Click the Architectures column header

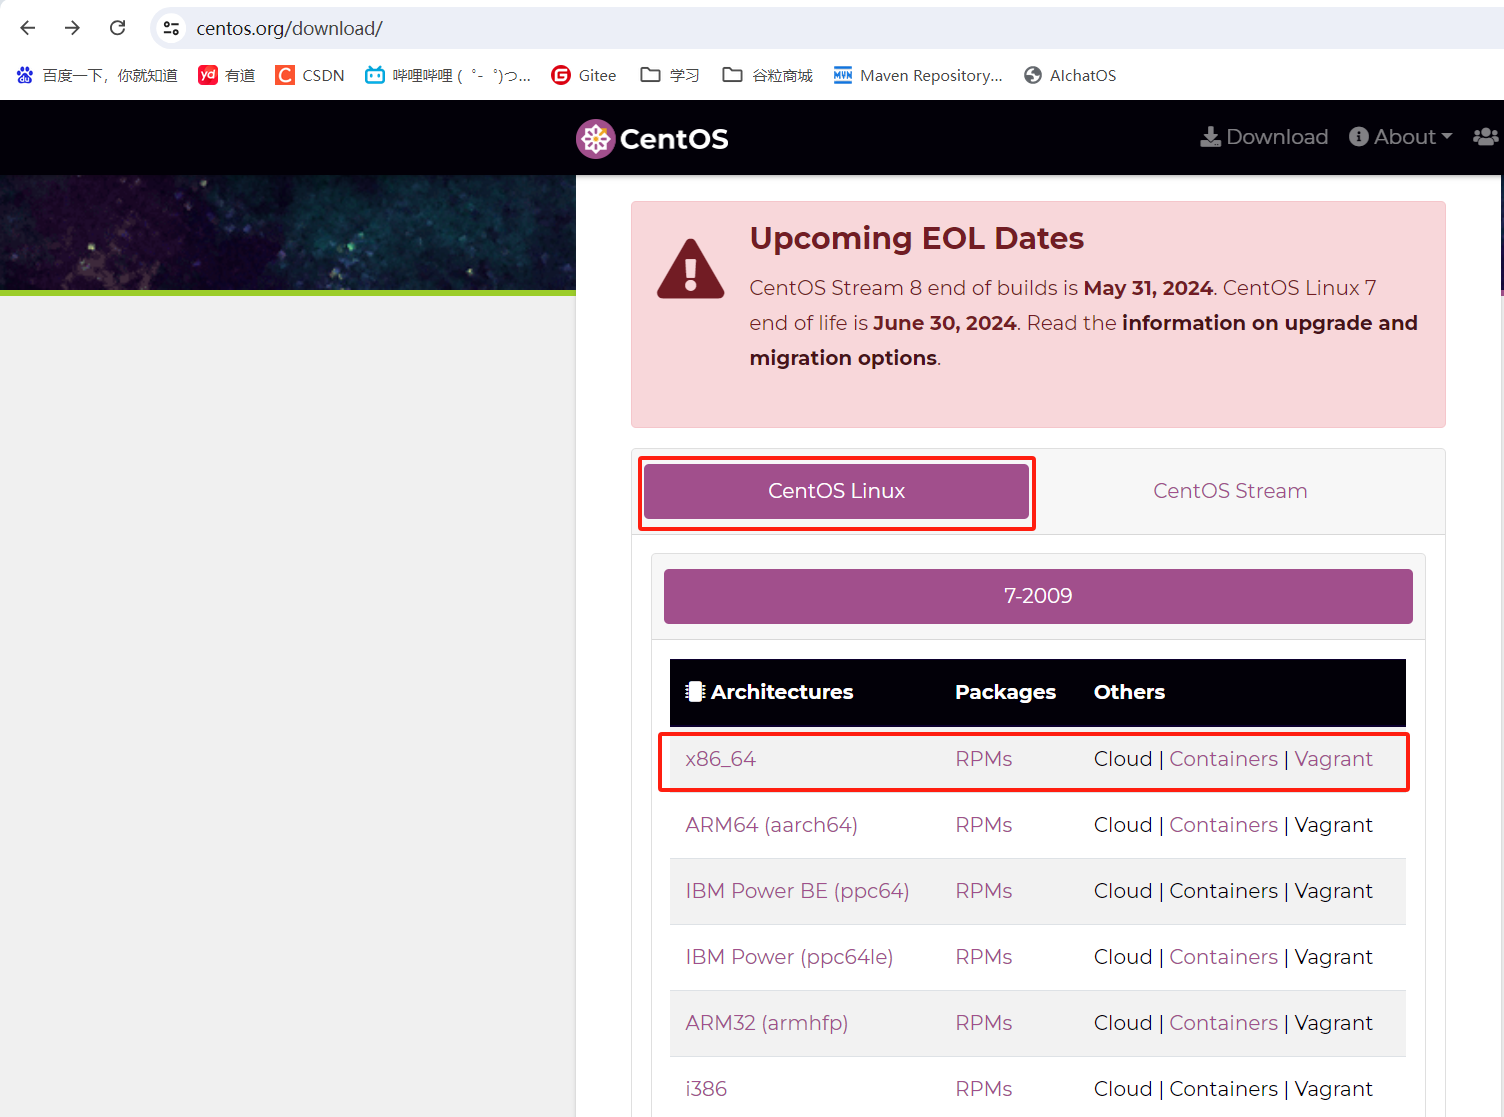pos(769,692)
